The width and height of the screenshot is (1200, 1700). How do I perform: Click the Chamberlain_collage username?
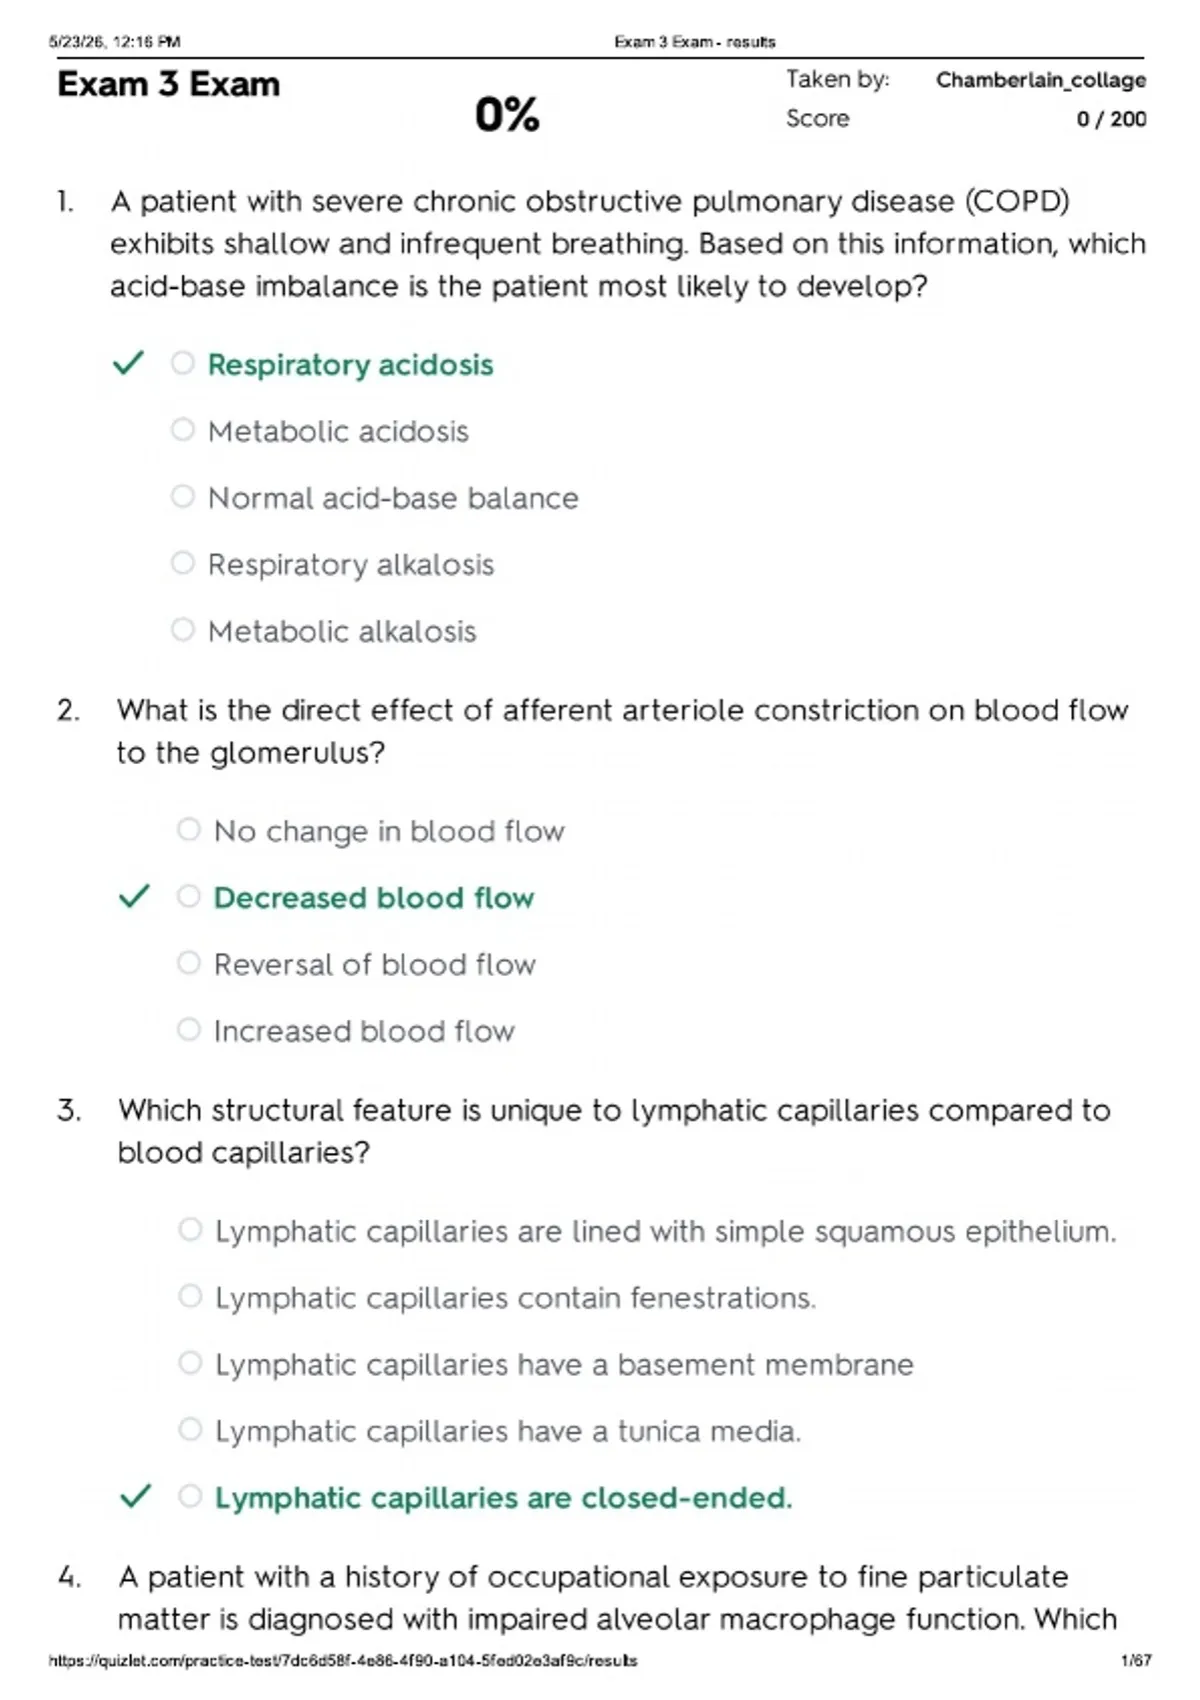(x=1041, y=80)
